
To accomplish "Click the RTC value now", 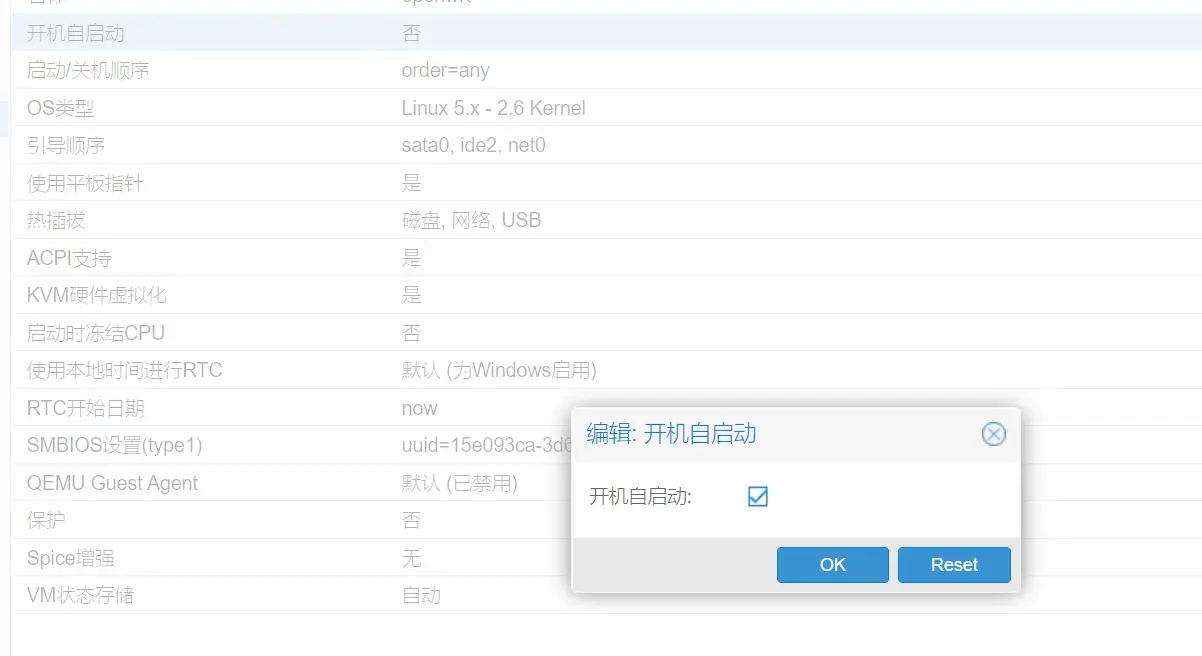I will point(419,409).
